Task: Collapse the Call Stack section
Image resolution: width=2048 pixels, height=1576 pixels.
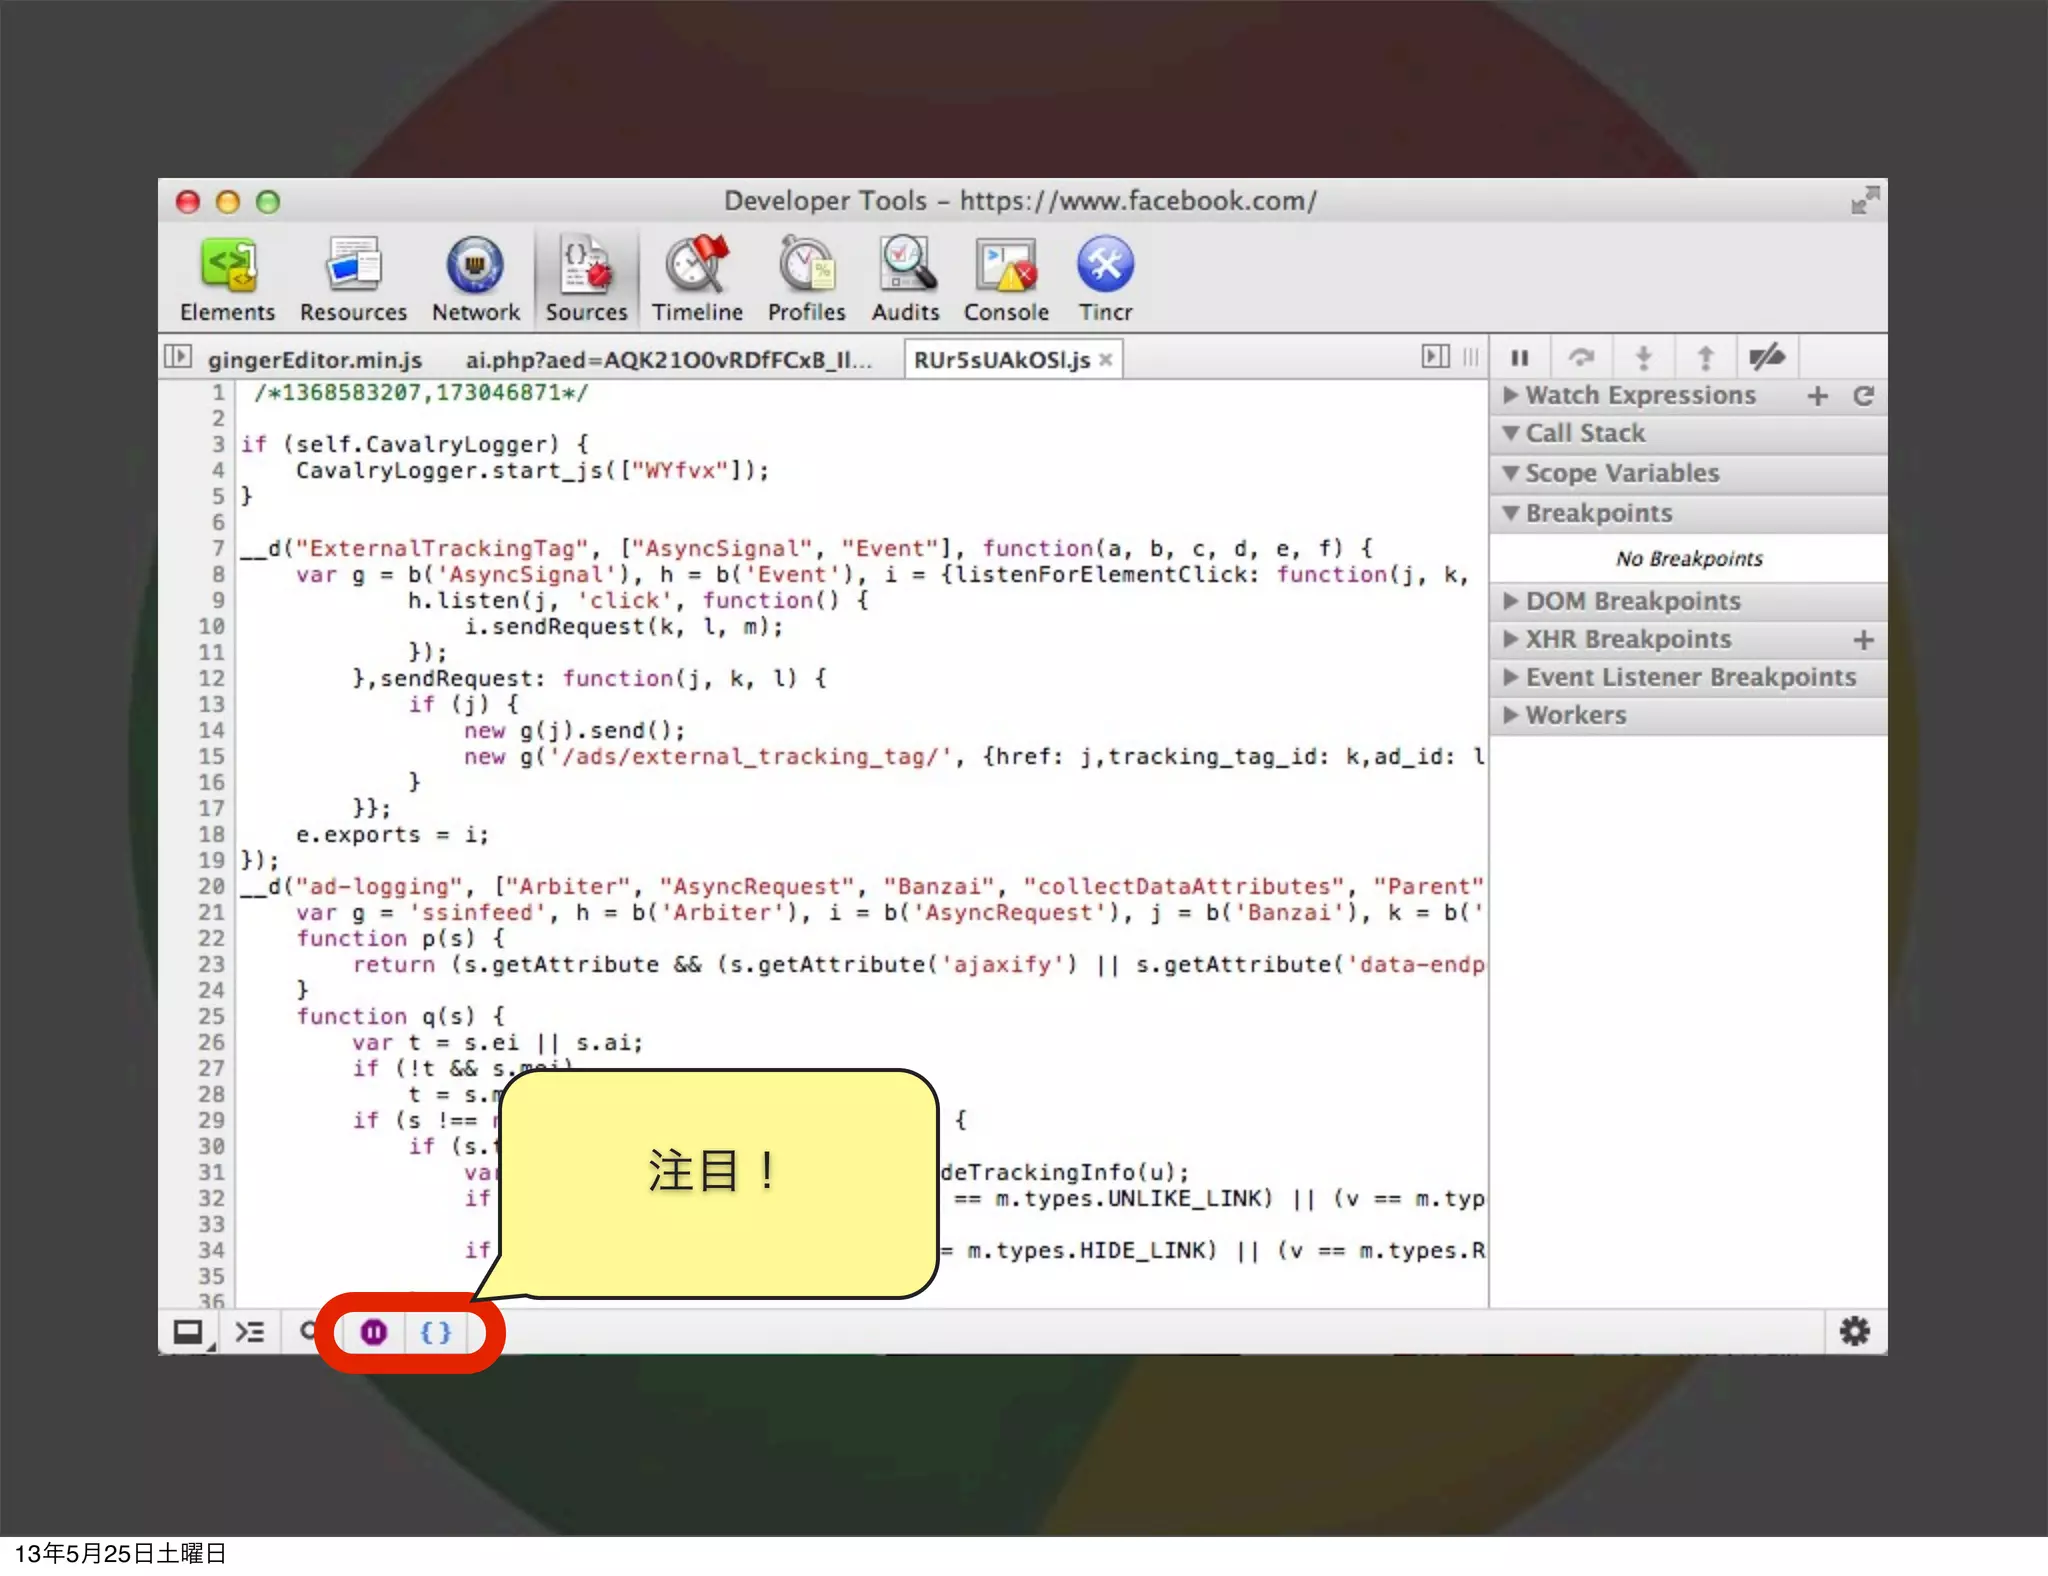Action: coord(1585,434)
